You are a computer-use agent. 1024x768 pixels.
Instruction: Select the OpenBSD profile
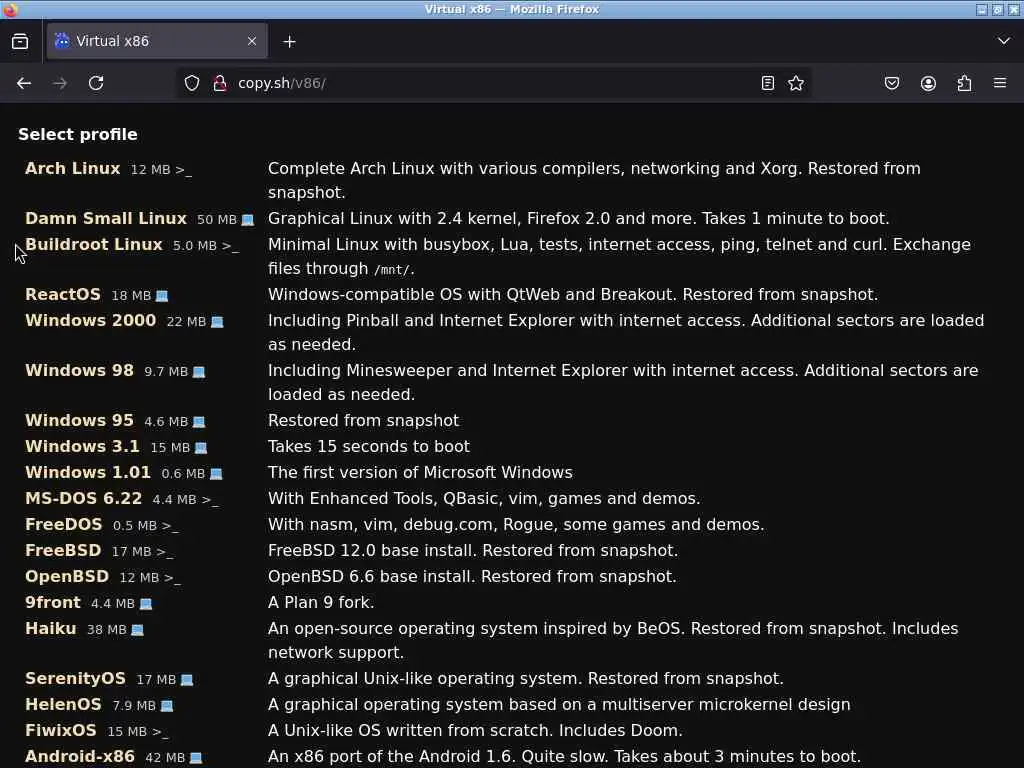[x=67, y=577]
